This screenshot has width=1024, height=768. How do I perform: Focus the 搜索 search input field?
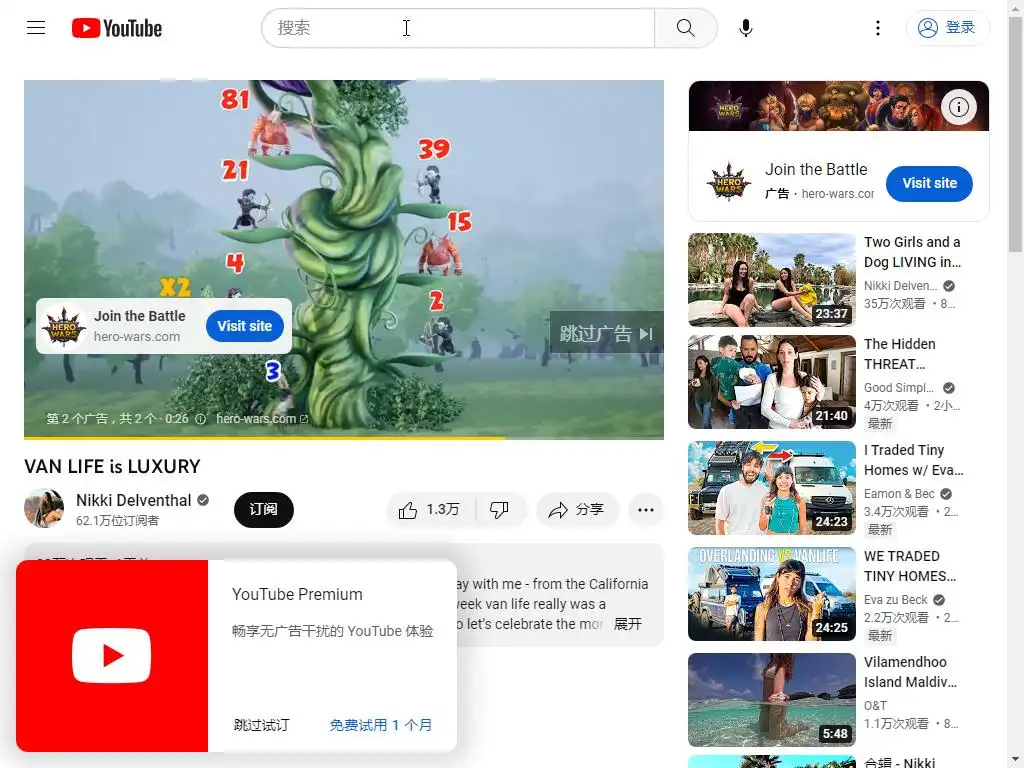(x=458, y=28)
